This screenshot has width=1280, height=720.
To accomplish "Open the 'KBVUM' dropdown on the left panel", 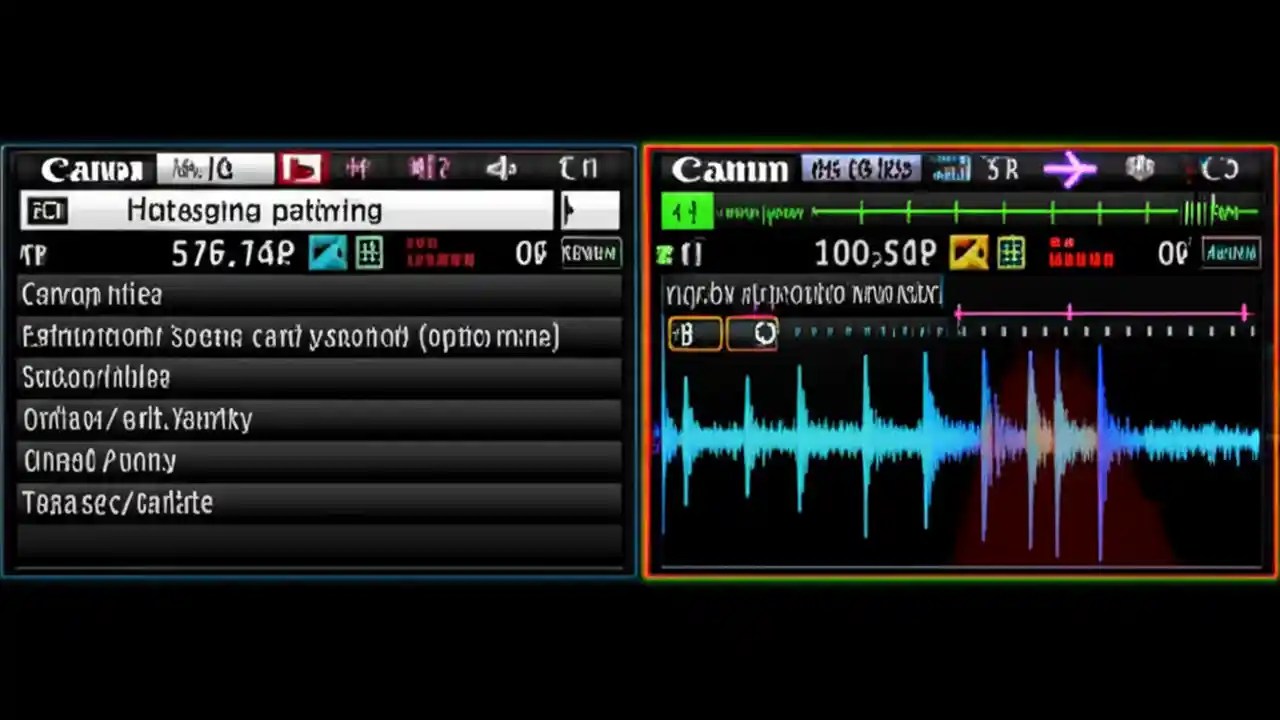I will (589, 252).
